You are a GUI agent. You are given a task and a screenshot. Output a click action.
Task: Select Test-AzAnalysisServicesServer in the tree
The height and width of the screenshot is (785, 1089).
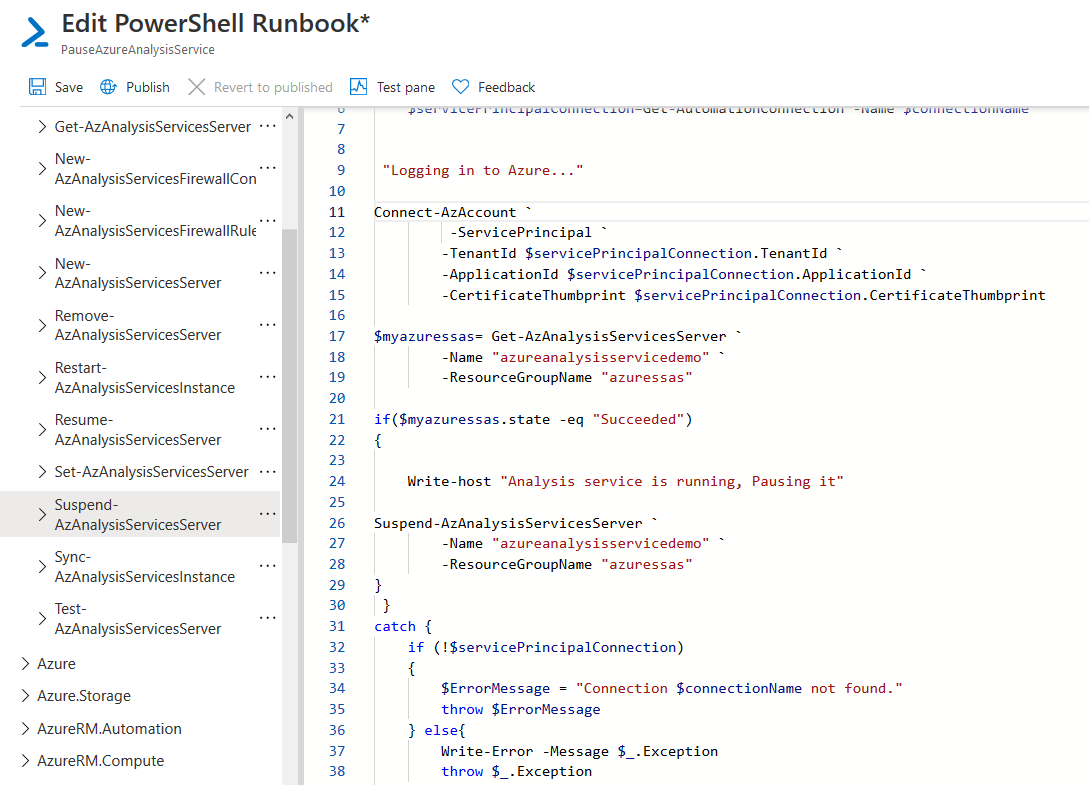pyautogui.click(x=138, y=619)
